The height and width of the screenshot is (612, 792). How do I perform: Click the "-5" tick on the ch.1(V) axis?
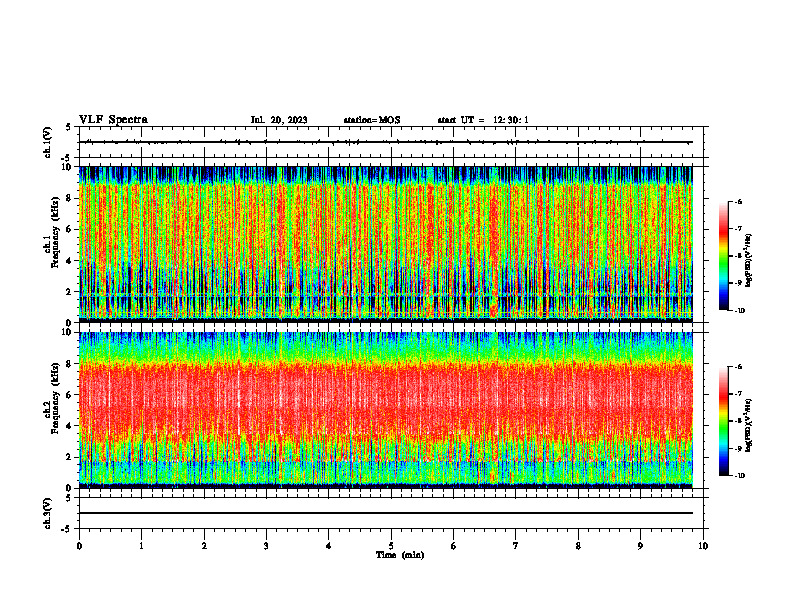67,158
